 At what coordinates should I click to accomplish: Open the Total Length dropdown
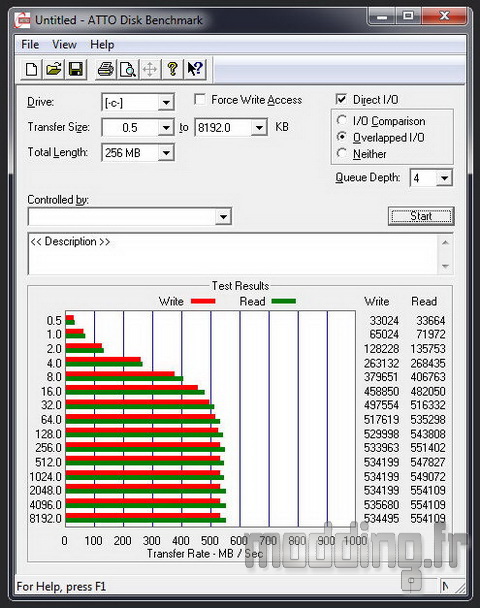pos(166,153)
